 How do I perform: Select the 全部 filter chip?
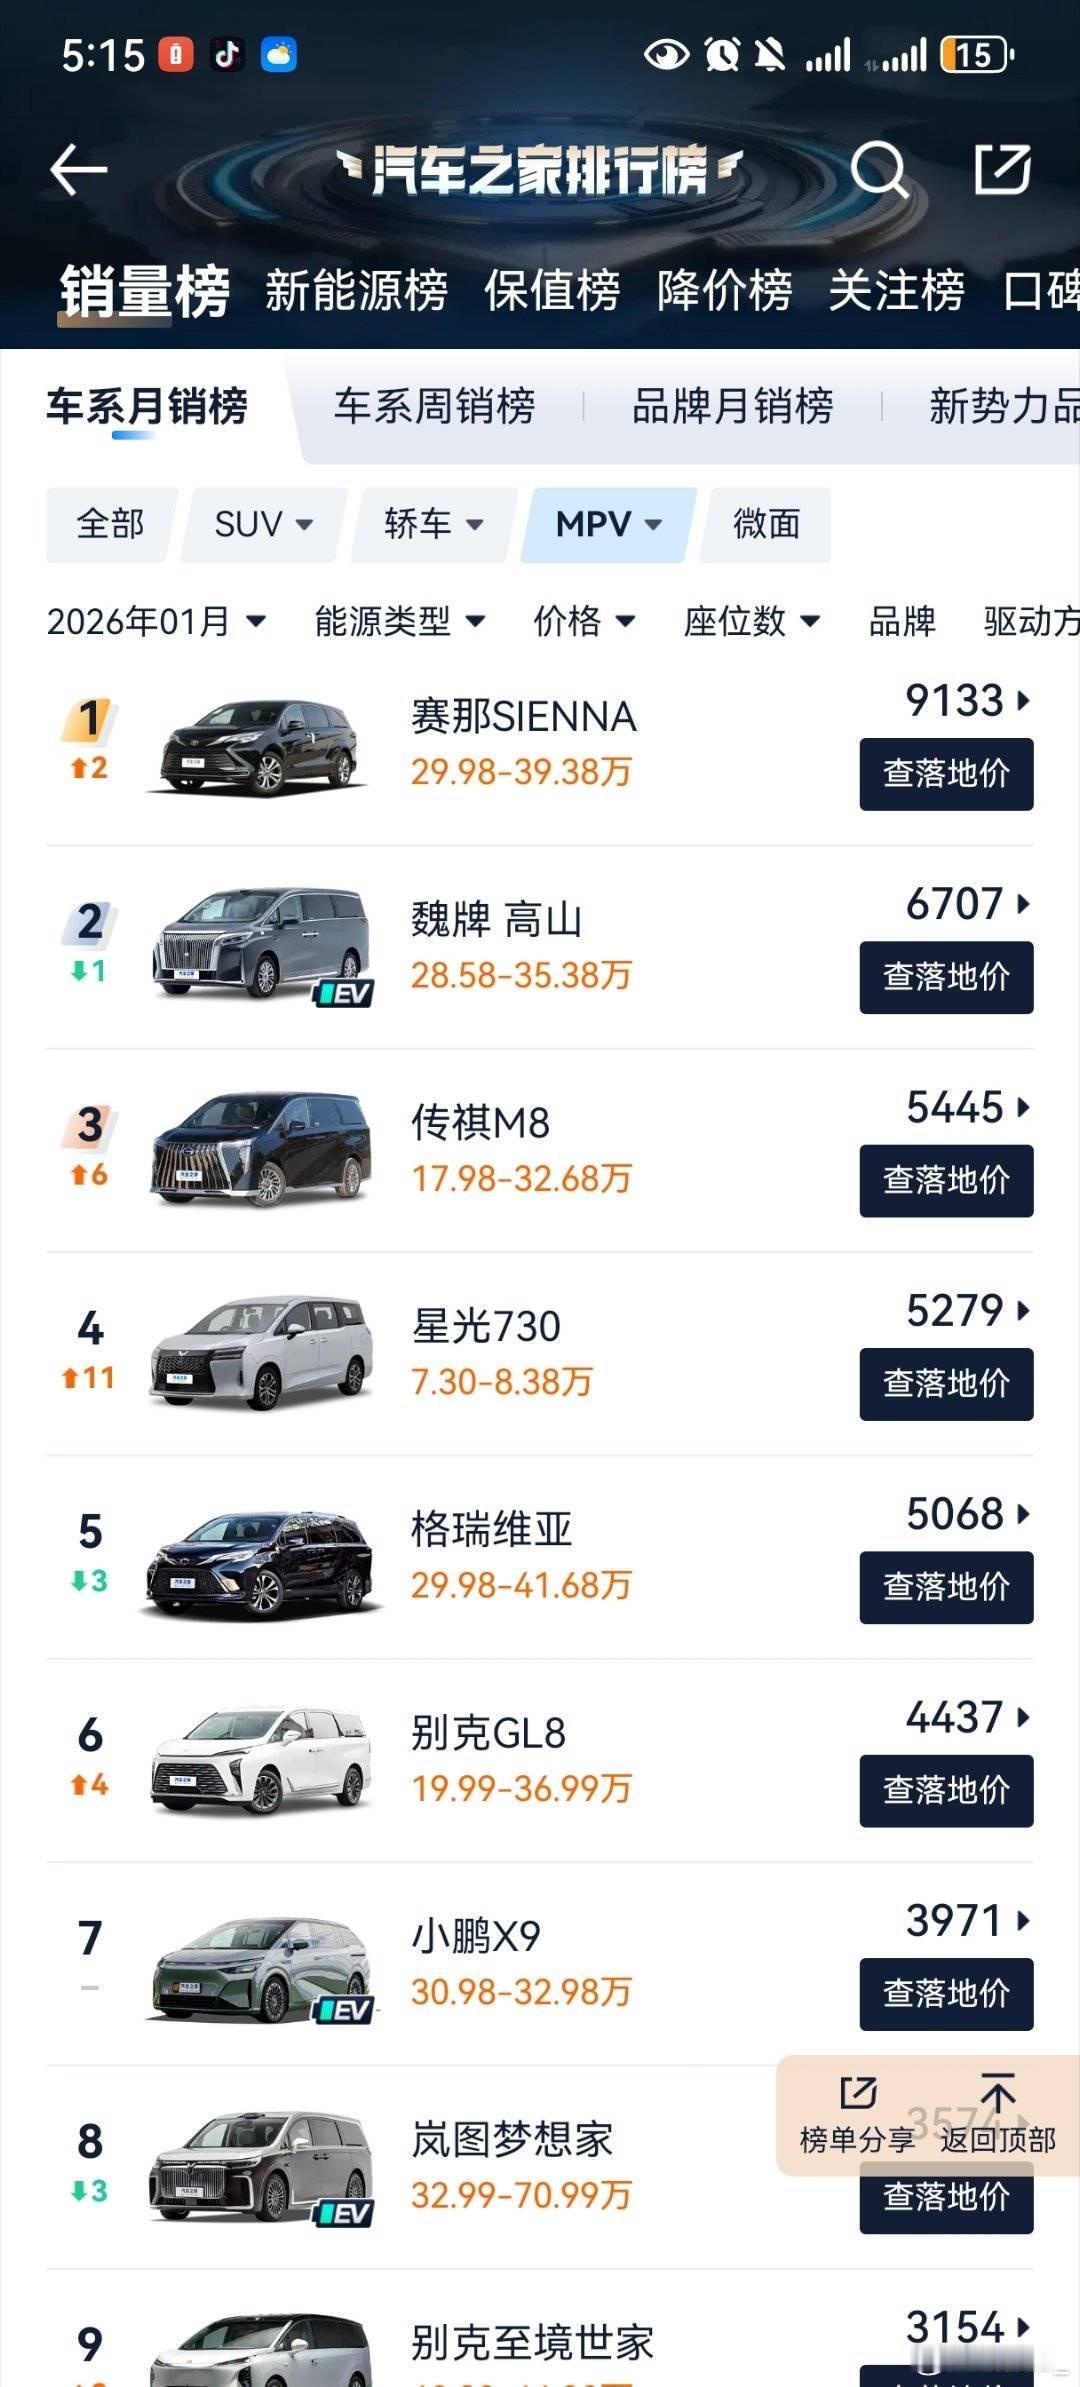(111, 525)
